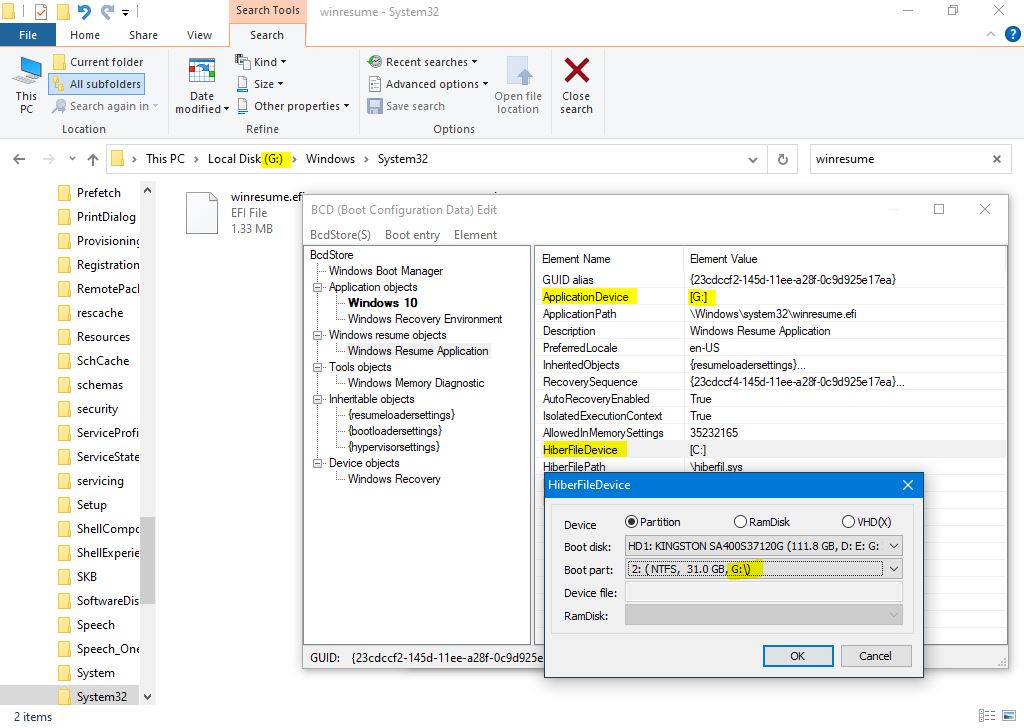This screenshot has width=1024, height=728.
Task: Click the up-arrow navigation button
Action: pos(93,159)
